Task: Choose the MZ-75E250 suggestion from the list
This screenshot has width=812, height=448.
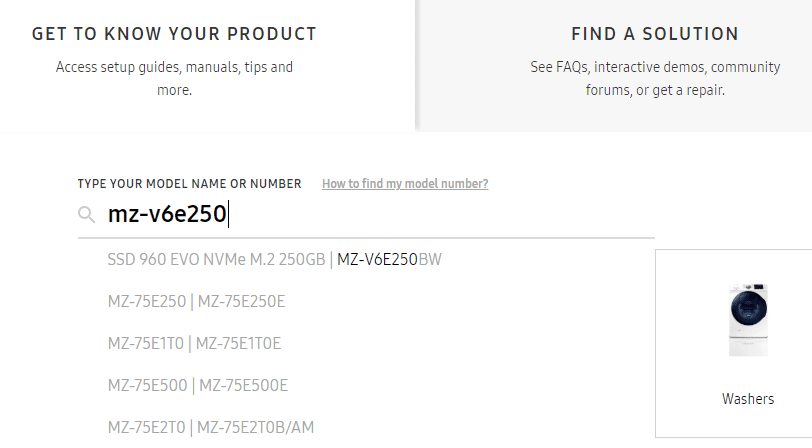Action: click(x=147, y=302)
